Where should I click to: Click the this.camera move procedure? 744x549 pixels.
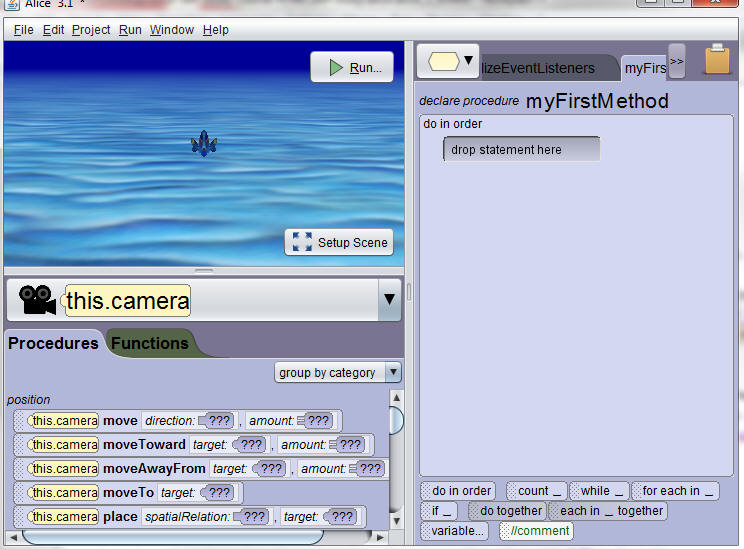177,420
